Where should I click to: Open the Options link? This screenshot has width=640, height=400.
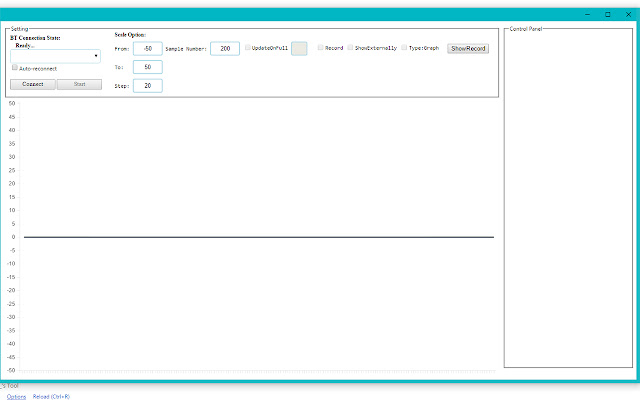(x=16, y=397)
